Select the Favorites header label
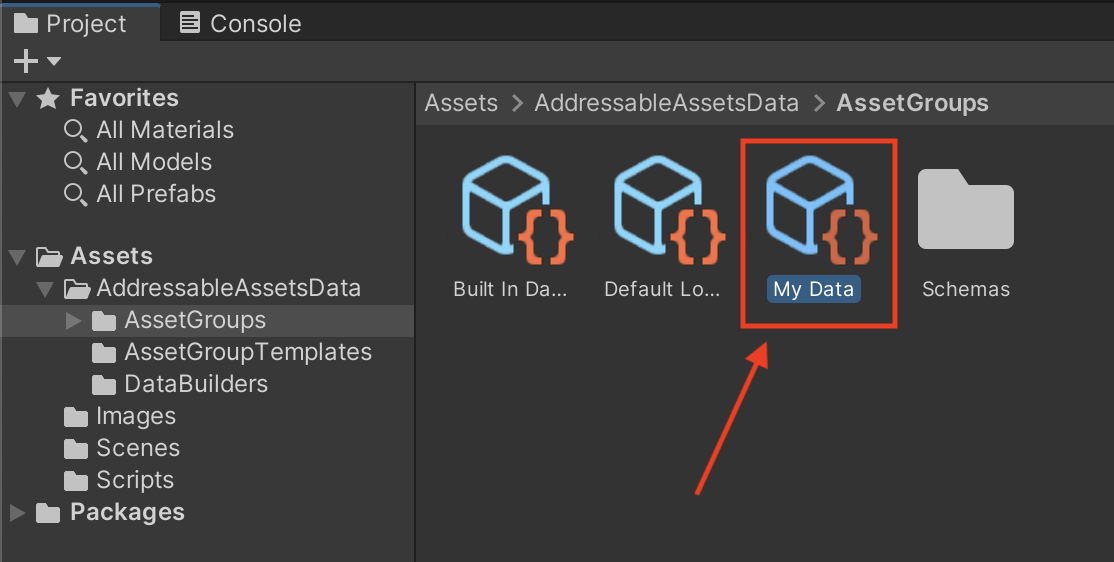 [124, 98]
